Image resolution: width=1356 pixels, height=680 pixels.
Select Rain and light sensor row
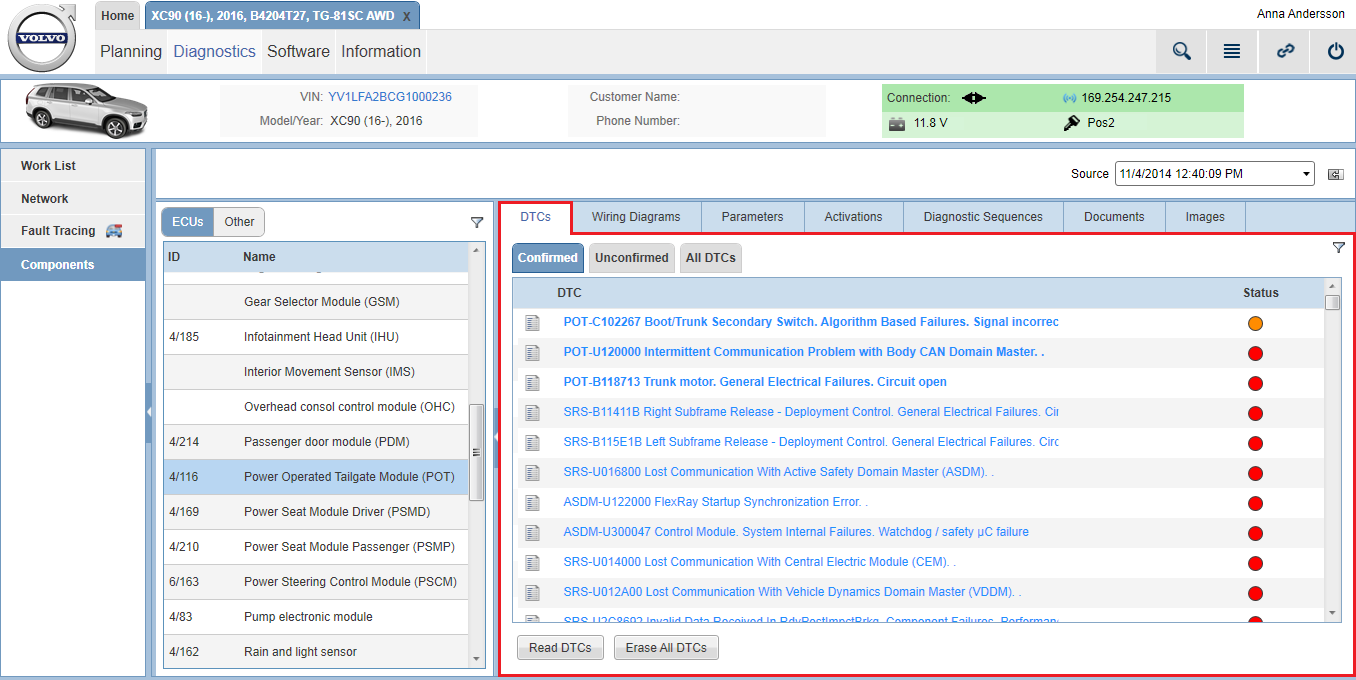[x=316, y=652]
